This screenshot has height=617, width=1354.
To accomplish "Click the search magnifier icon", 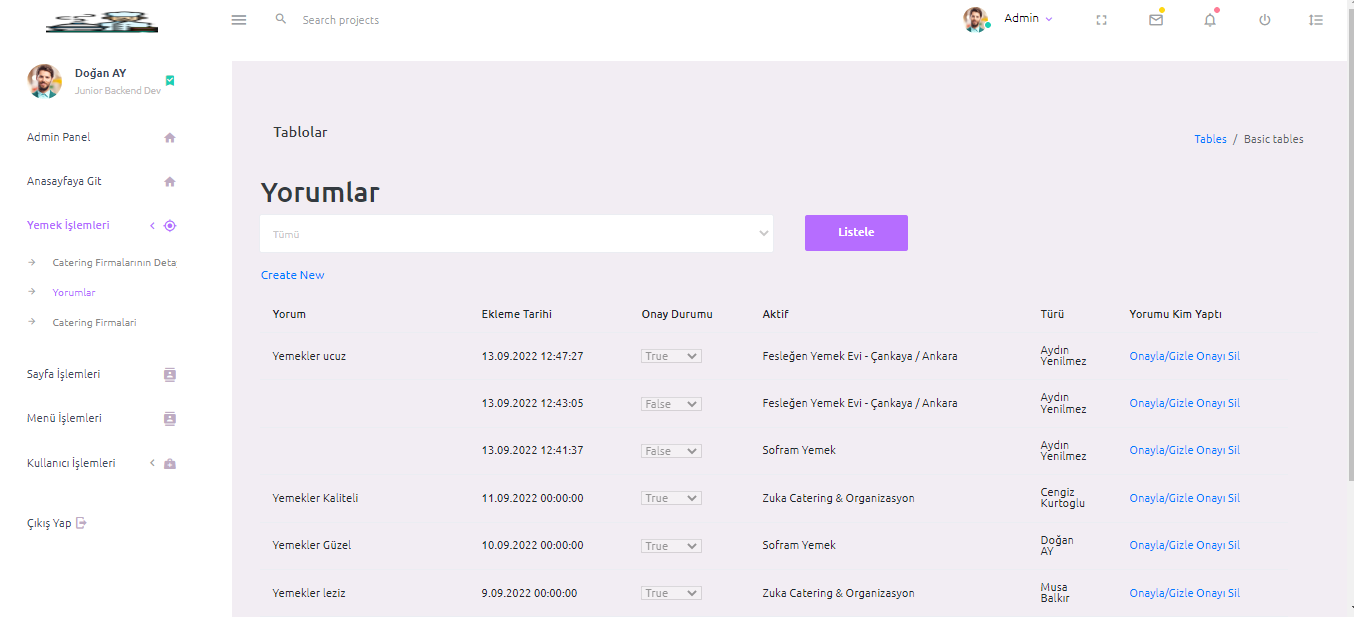I will click(280, 17).
